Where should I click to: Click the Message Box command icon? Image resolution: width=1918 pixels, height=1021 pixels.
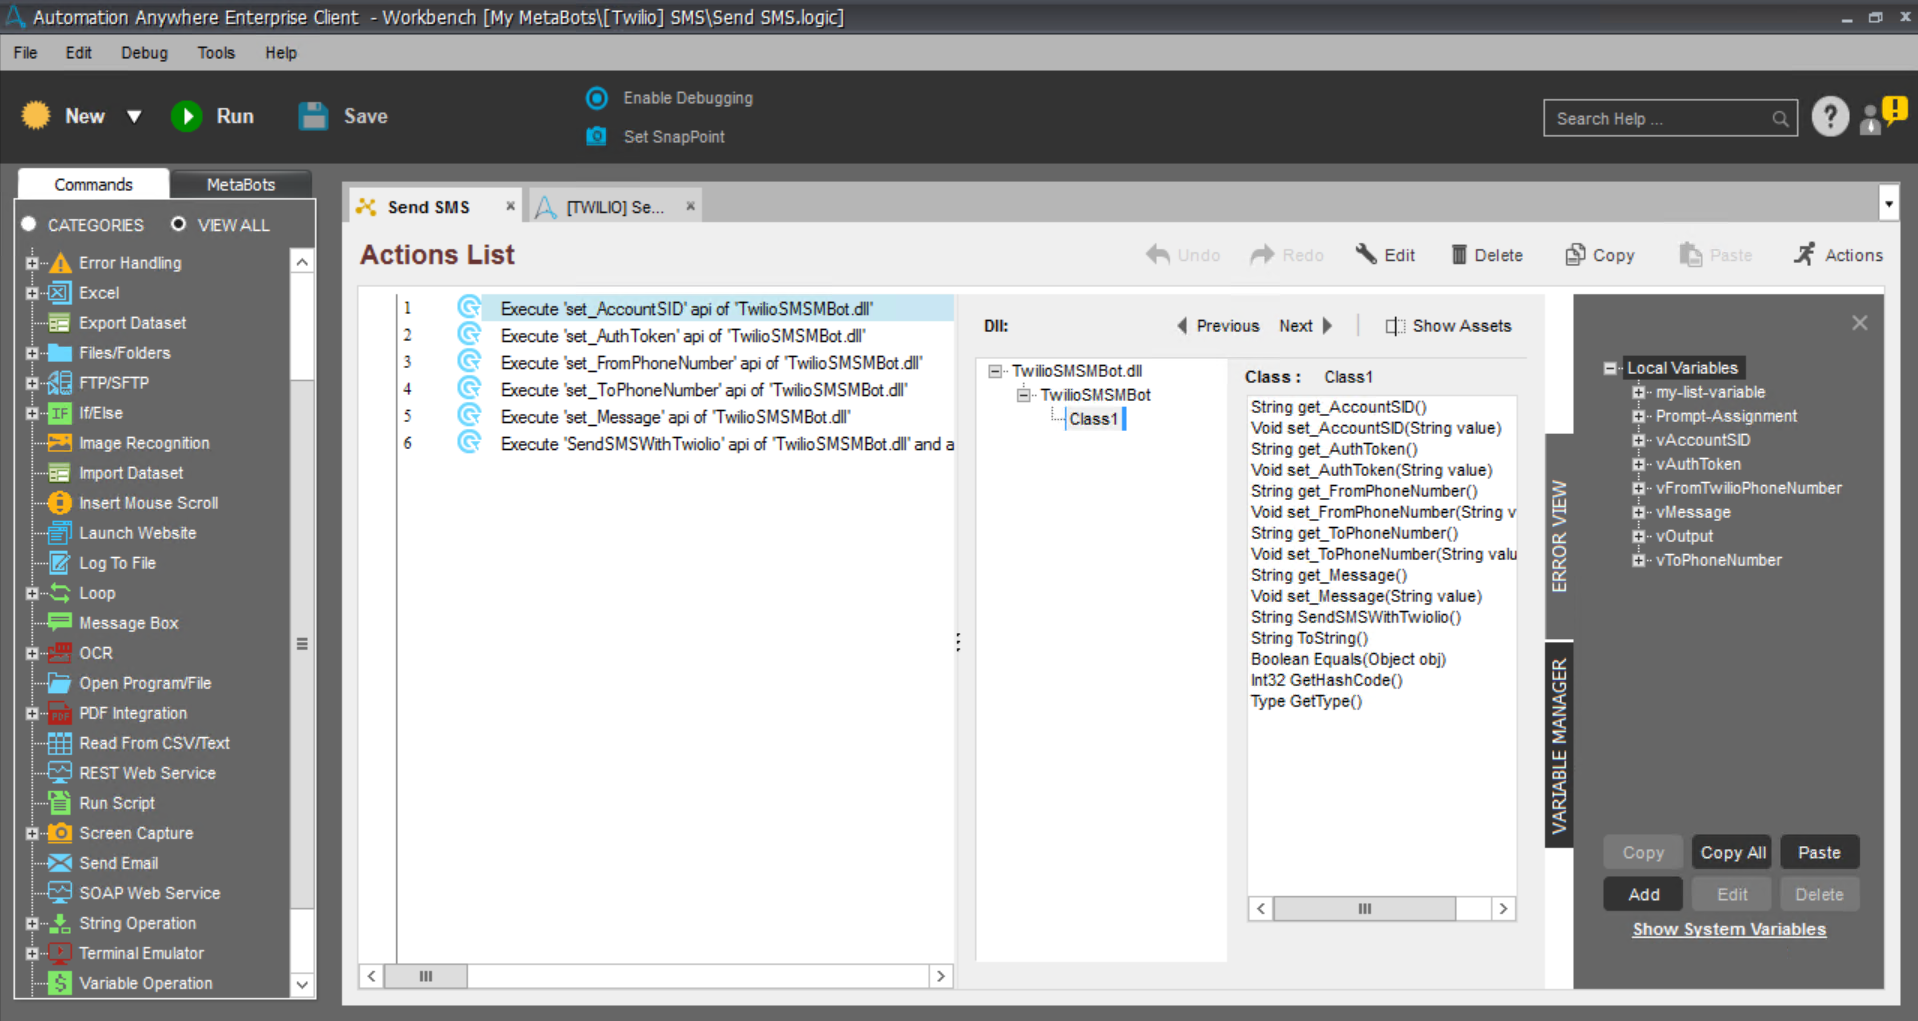(x=60, y=623)
